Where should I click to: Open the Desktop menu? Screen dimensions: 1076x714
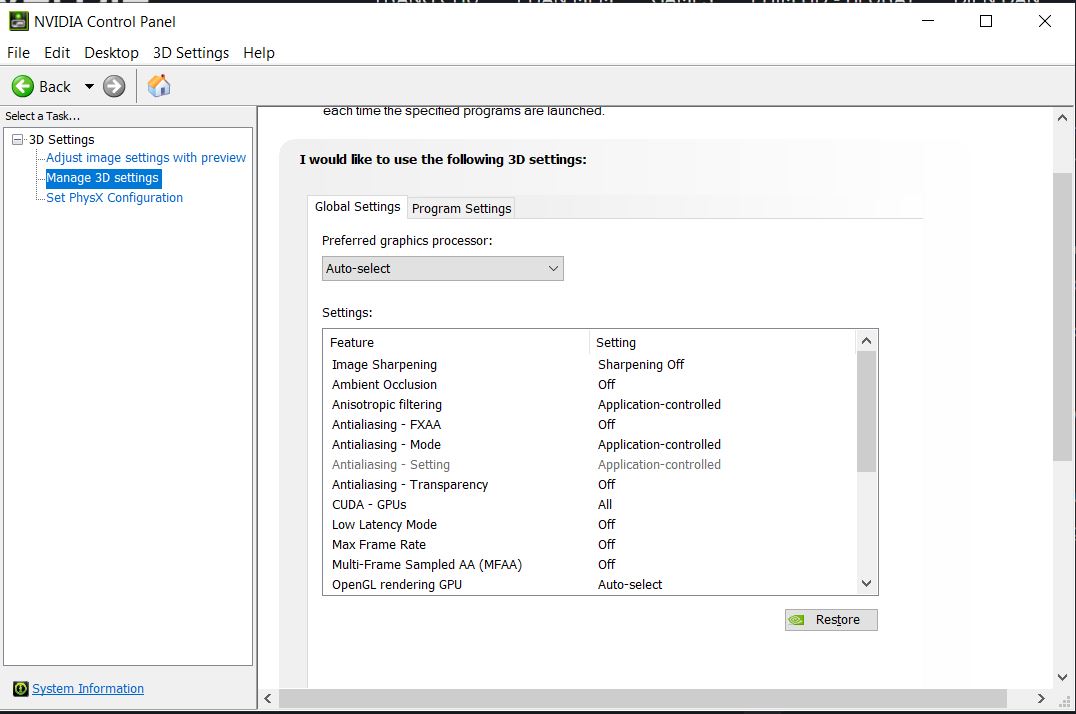(111, 53)
